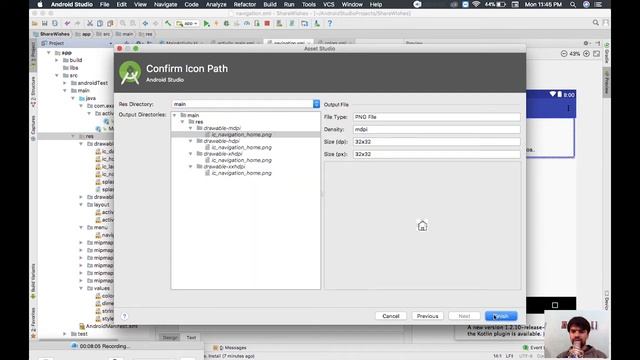Viewport: 640px width, 360px height.
Task: Click the Save All toolbar icon
Action: point(45,24)
